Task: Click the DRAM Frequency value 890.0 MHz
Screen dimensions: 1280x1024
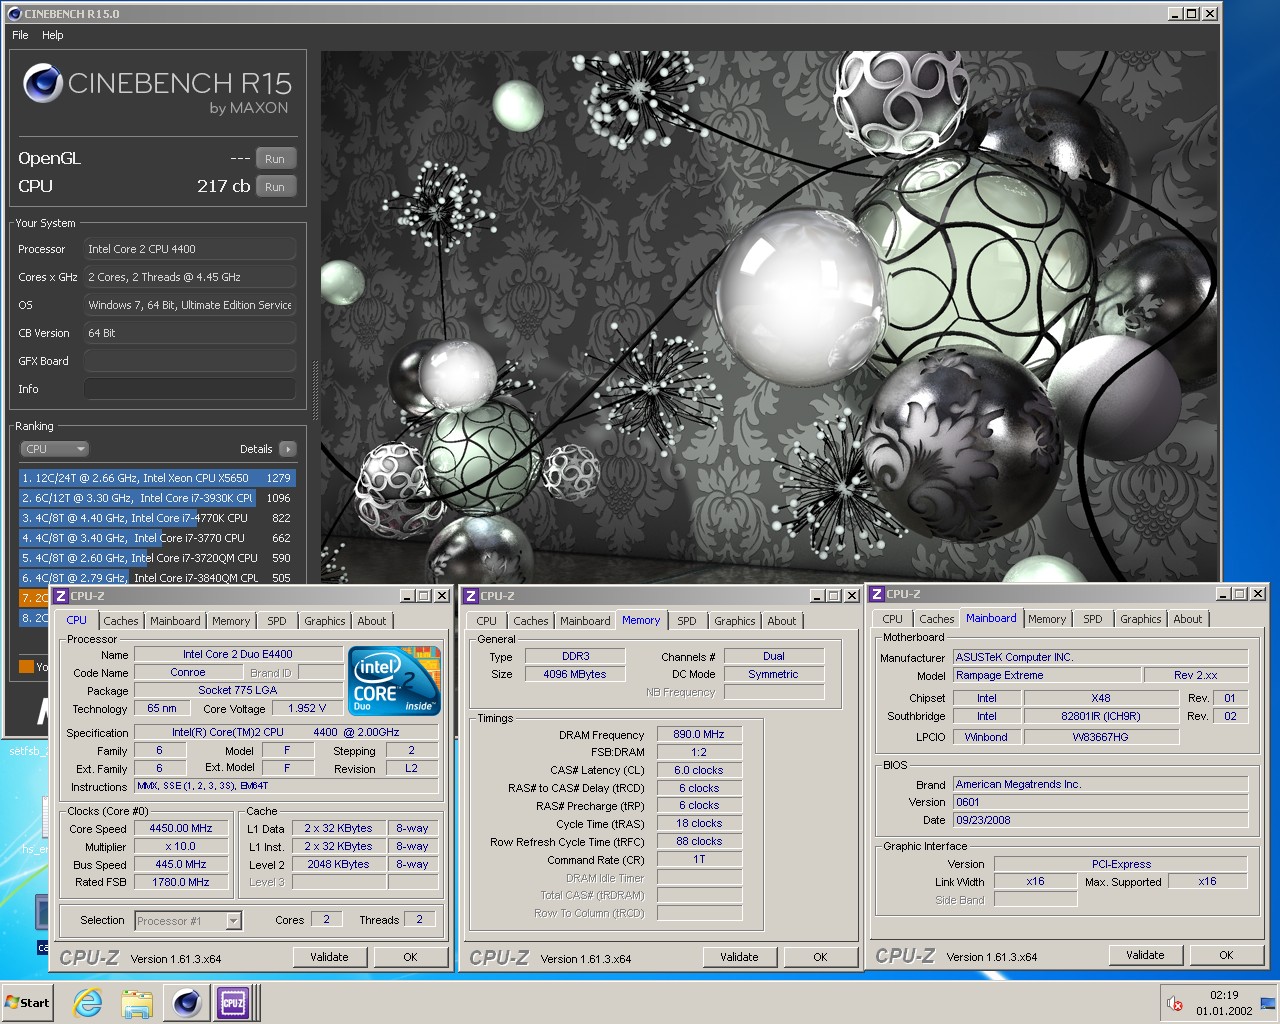Action: pos(699,734)
